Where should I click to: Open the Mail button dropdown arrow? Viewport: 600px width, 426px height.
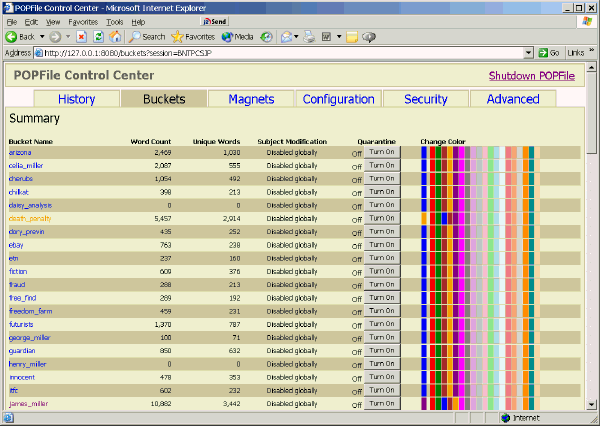296,37
